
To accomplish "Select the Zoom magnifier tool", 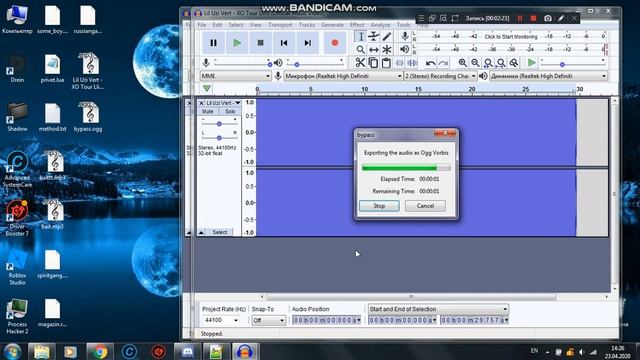I will [360, 49].
